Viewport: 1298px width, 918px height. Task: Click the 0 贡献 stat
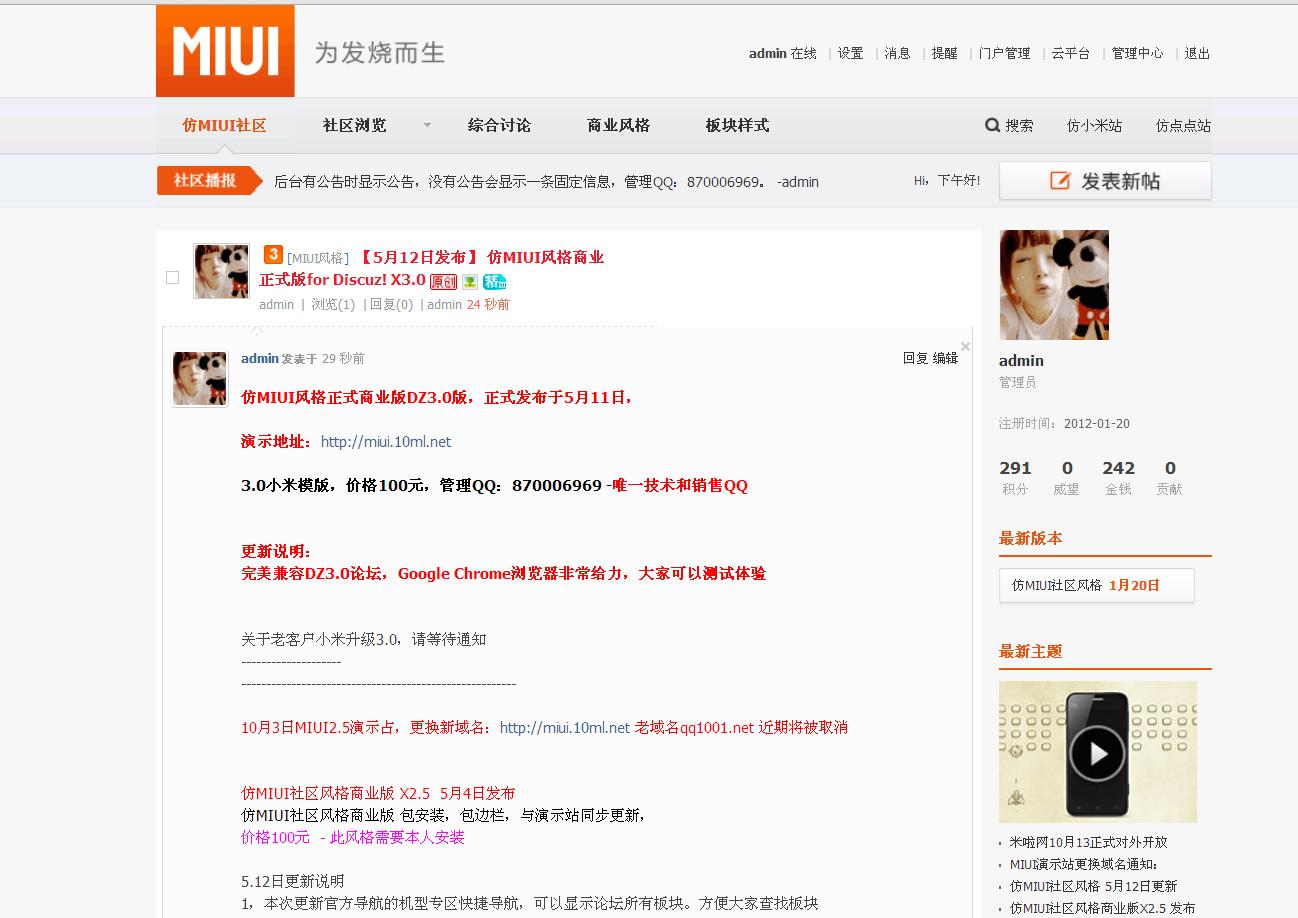[1170, 477]
